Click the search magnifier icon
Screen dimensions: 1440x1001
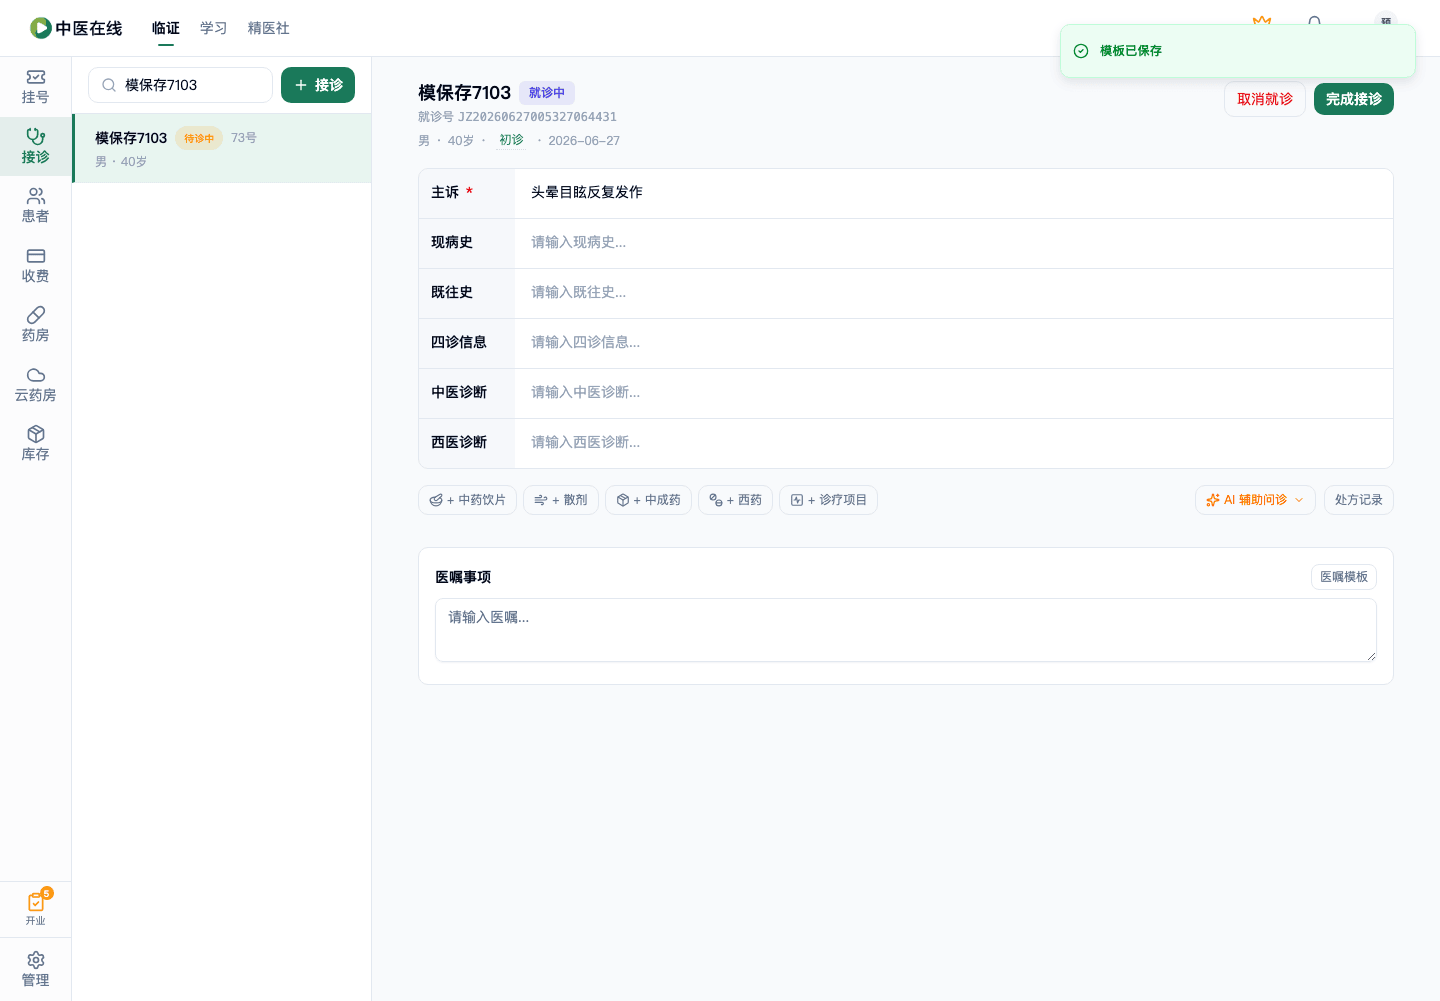[109, 85]
